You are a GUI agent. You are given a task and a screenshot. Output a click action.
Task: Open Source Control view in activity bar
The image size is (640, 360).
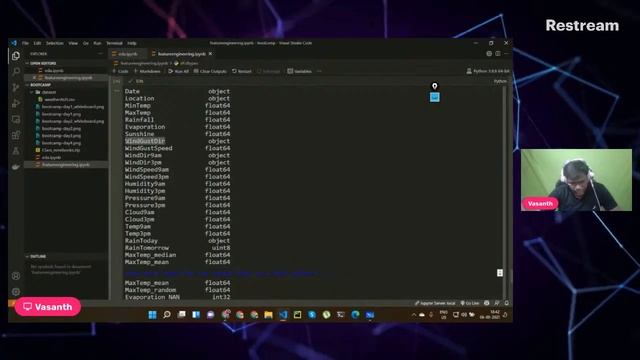pyautogui.click(x=16, y=88)
